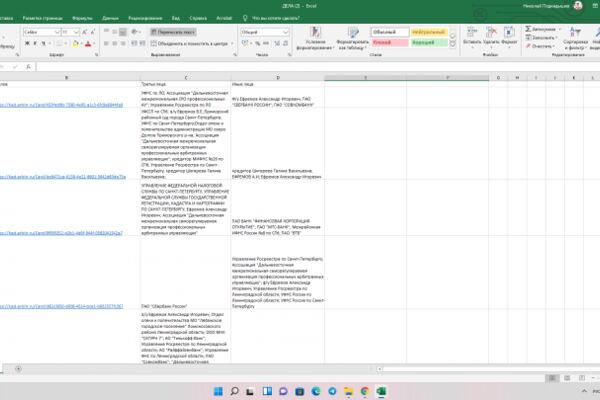Apply percent style format
The height and width of the screenshot is (400, 600).
tap(258, 44)
